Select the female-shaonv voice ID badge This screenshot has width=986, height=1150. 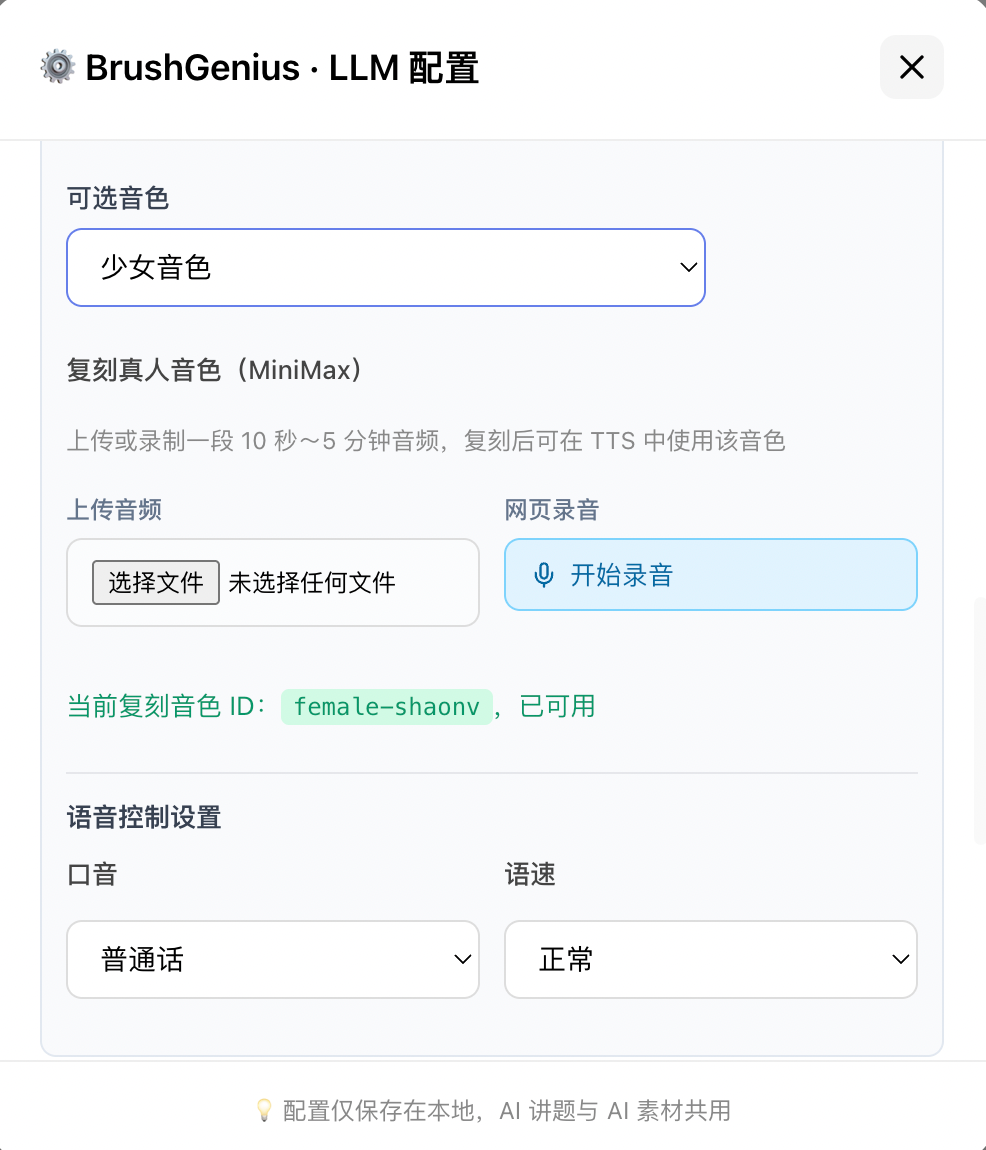point(387,707)
